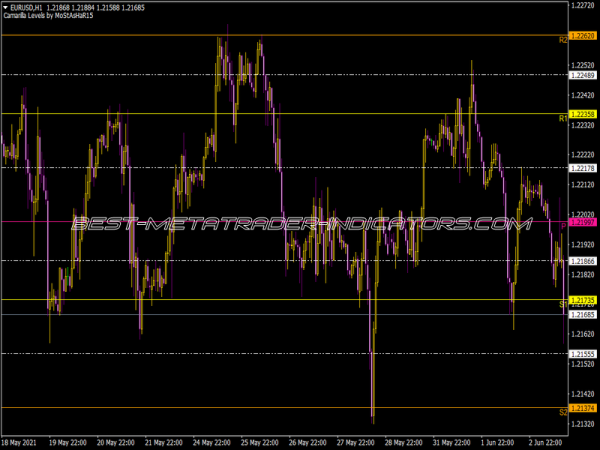Click the Best-MetaTrader-Indicators.com watermark

pyautogui.click(x=300, y=224)
